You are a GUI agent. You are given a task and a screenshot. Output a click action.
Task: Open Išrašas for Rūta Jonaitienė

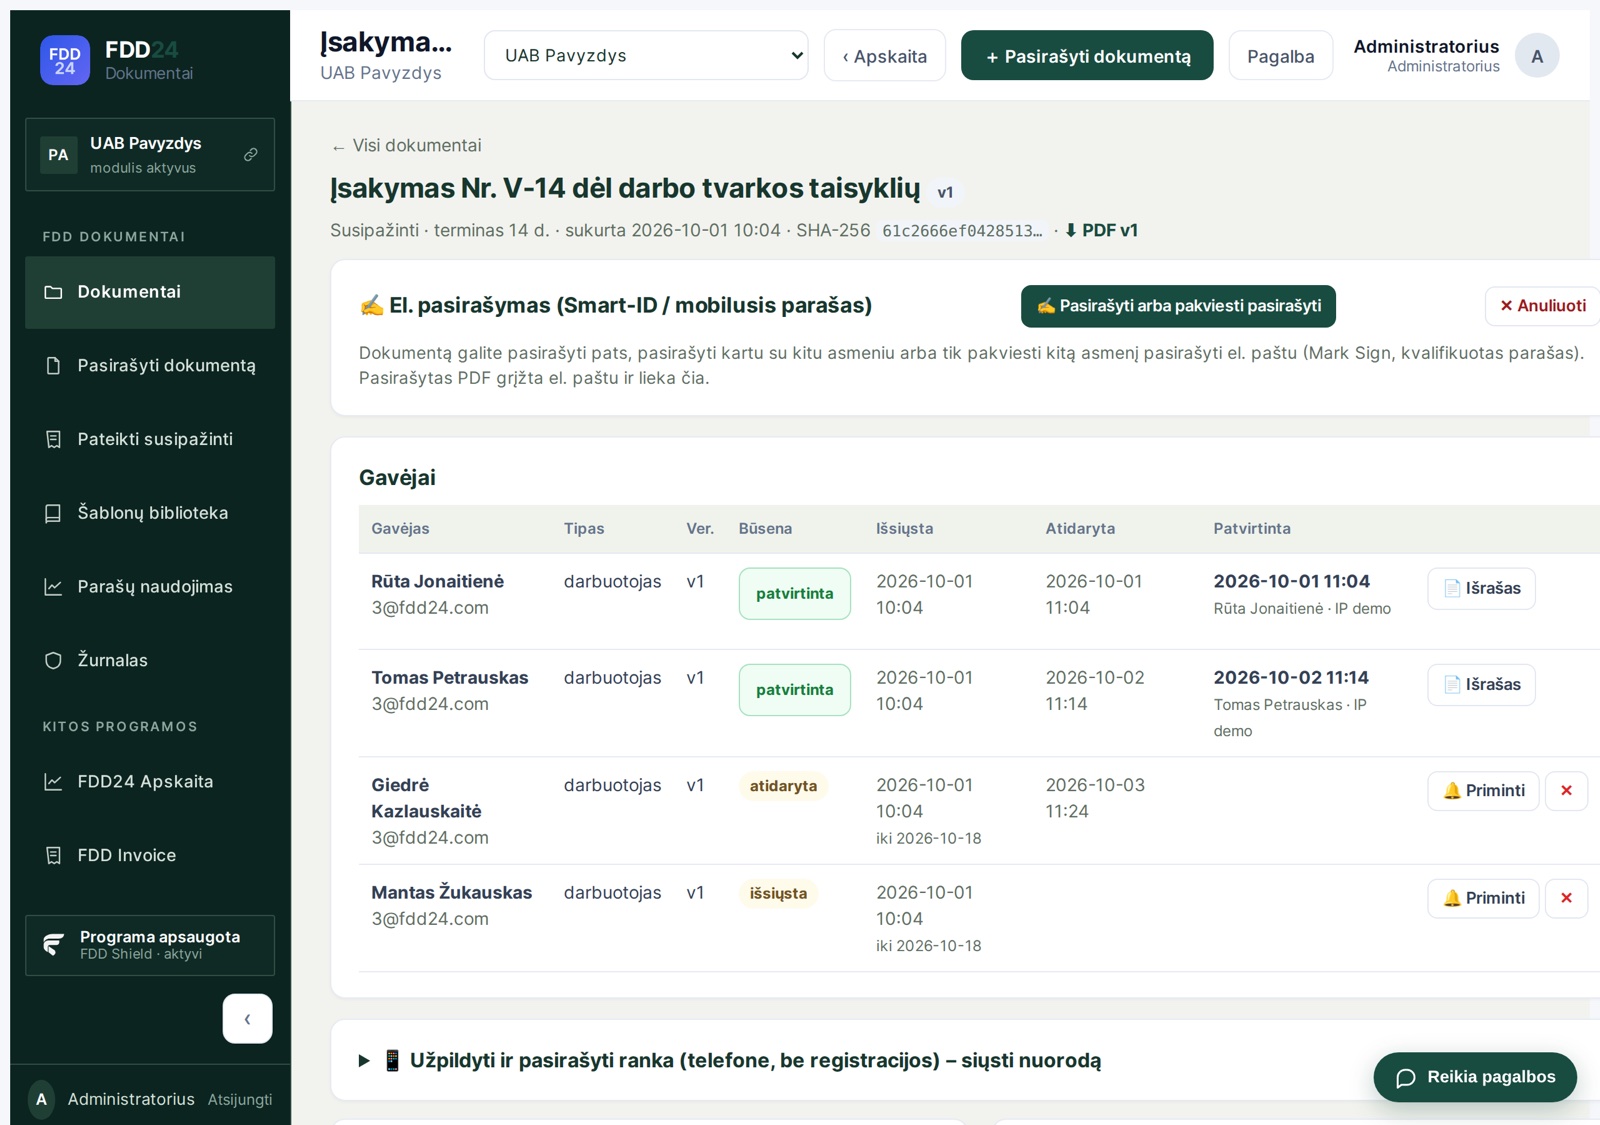[x=1481, y=588]
